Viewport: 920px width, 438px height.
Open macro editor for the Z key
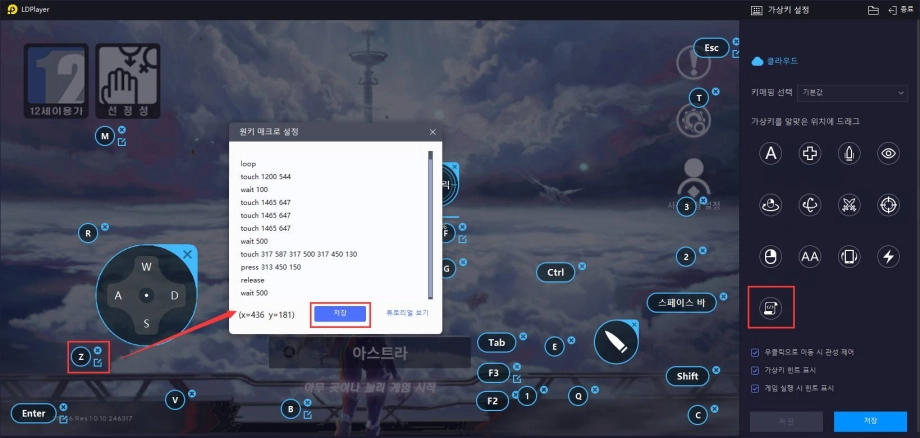pos(97,363)
